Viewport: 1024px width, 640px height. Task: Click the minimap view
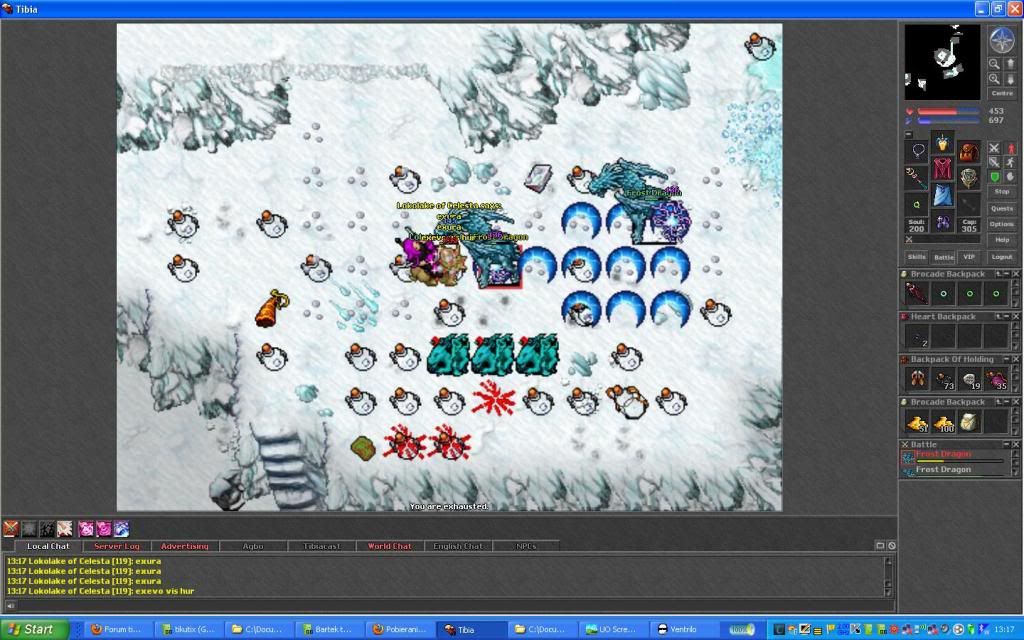coord(942,62)
